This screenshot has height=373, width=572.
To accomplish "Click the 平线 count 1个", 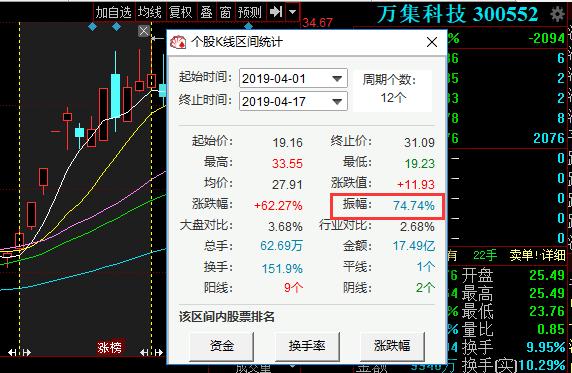I will tap(425, 266).
